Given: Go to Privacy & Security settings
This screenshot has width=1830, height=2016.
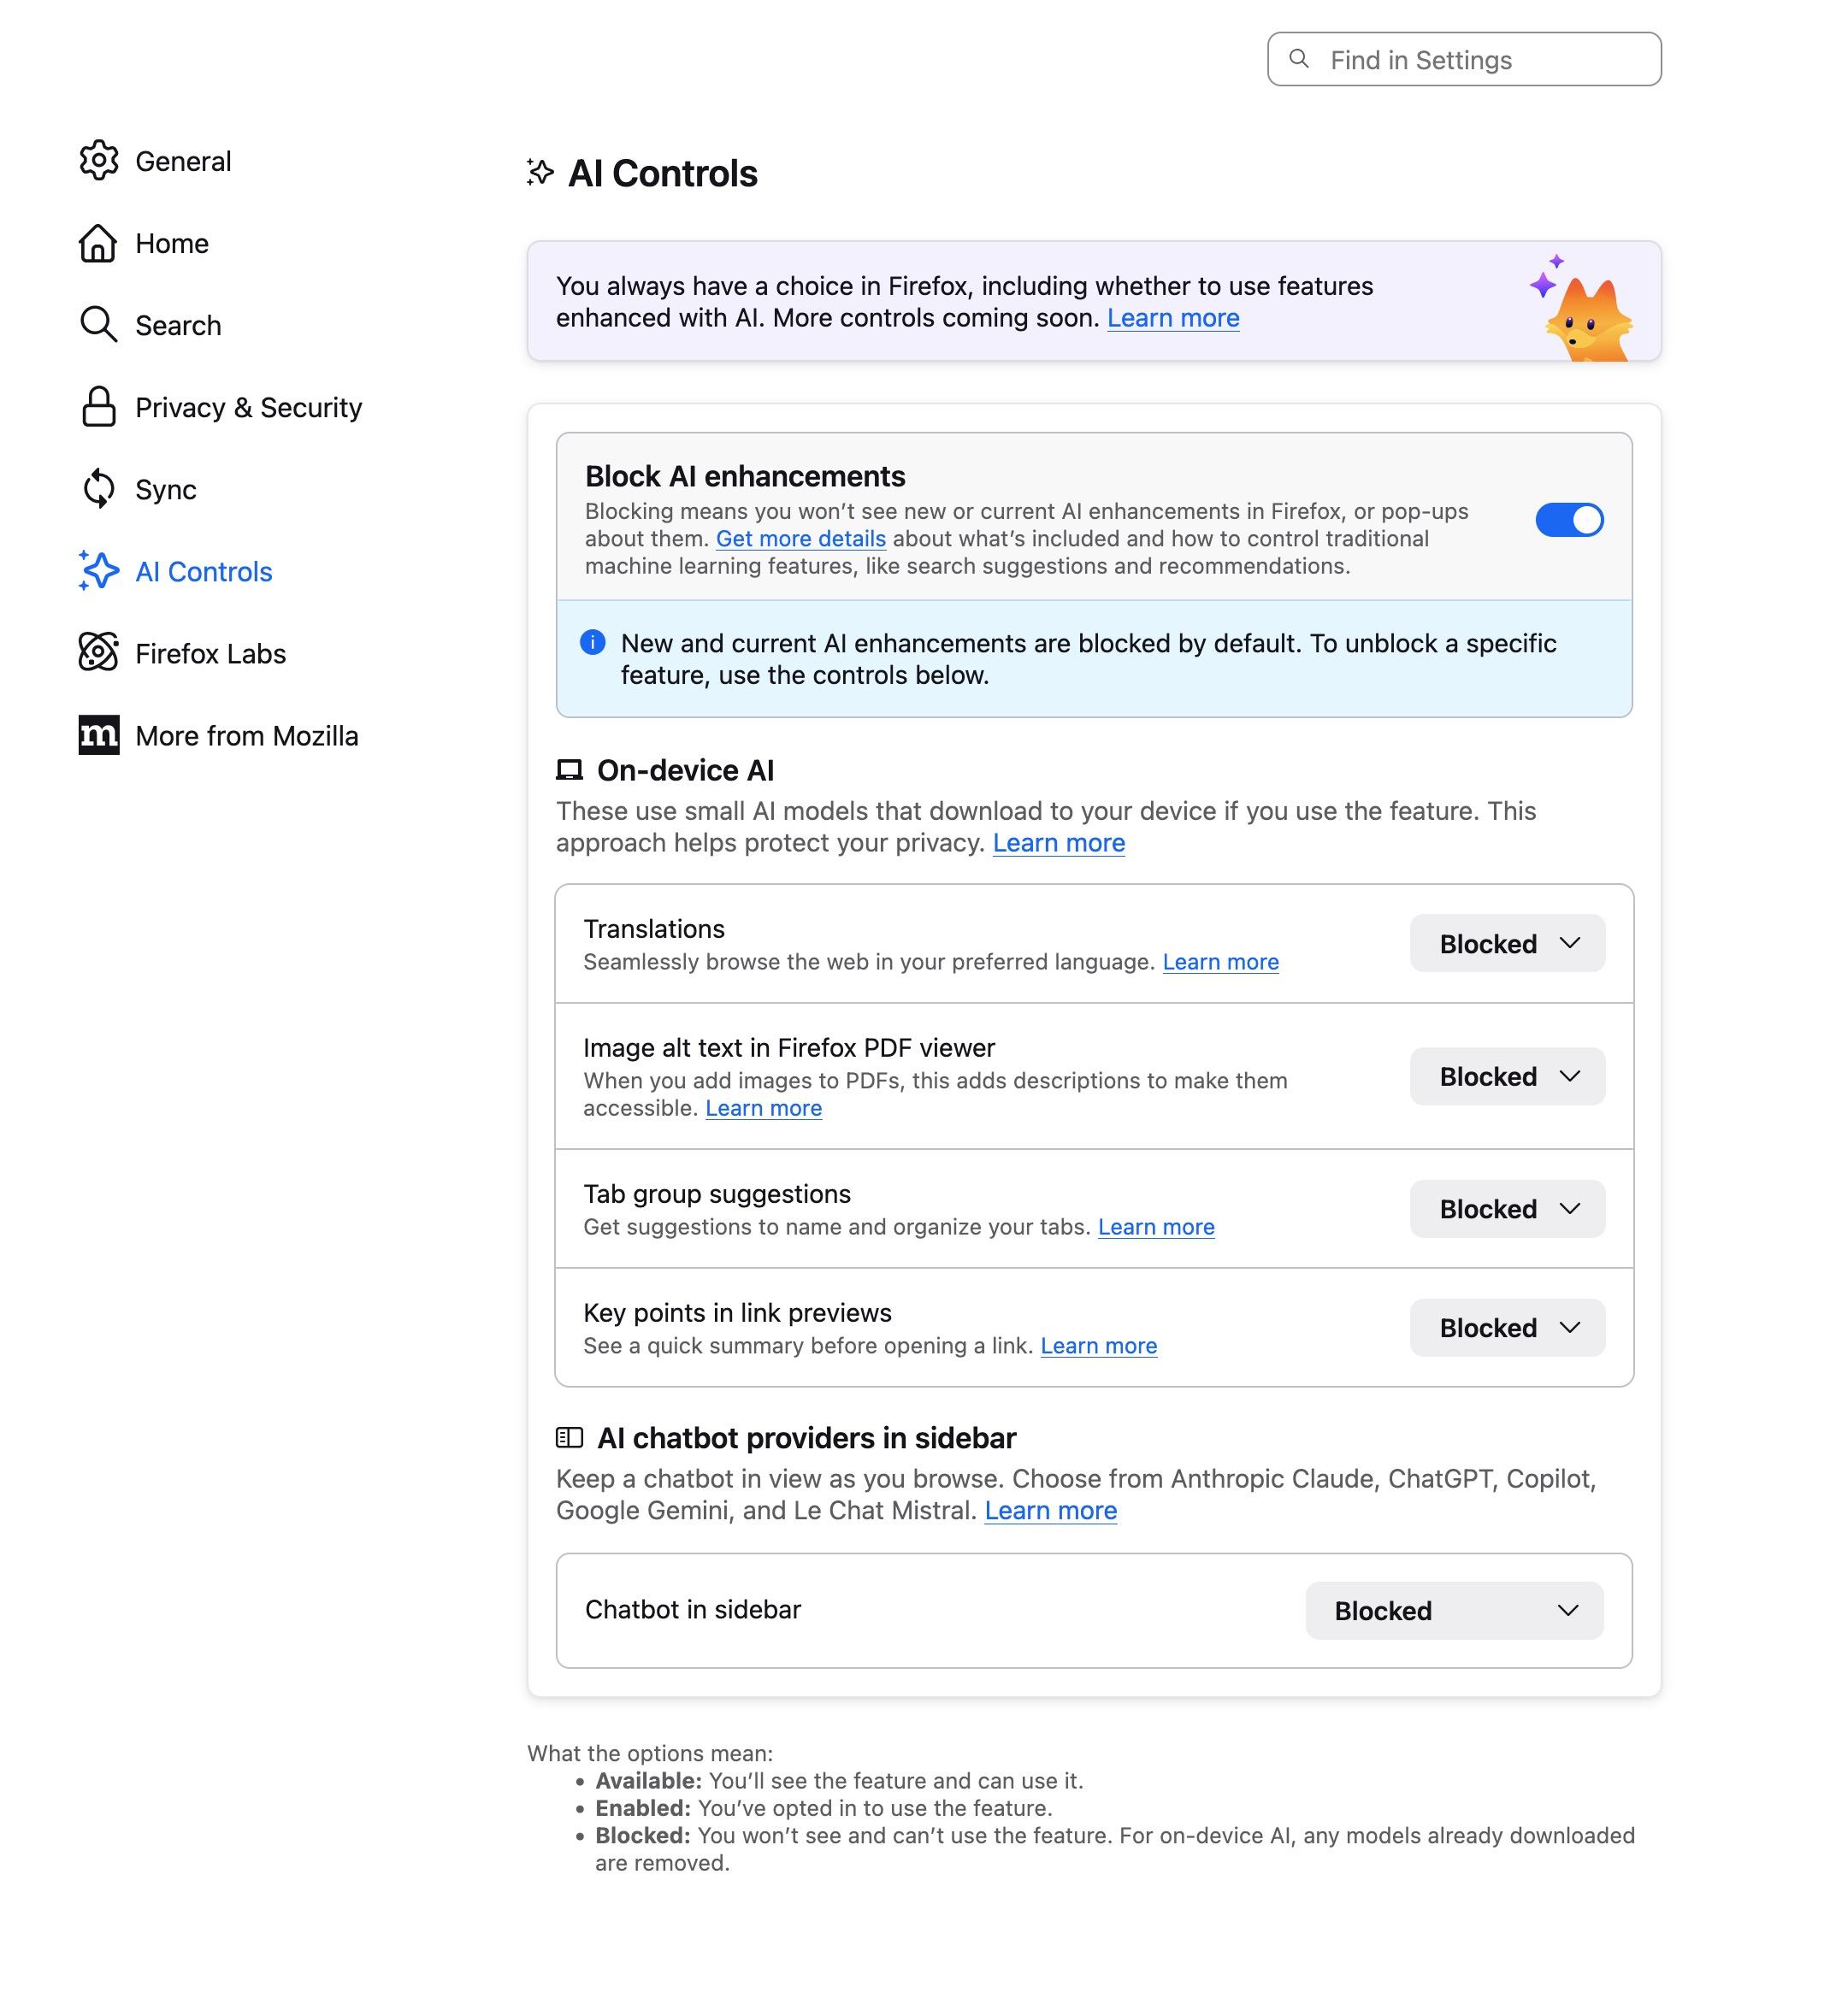Looking at the screenshot, I should pyautogui.click(x=248, y=407).
